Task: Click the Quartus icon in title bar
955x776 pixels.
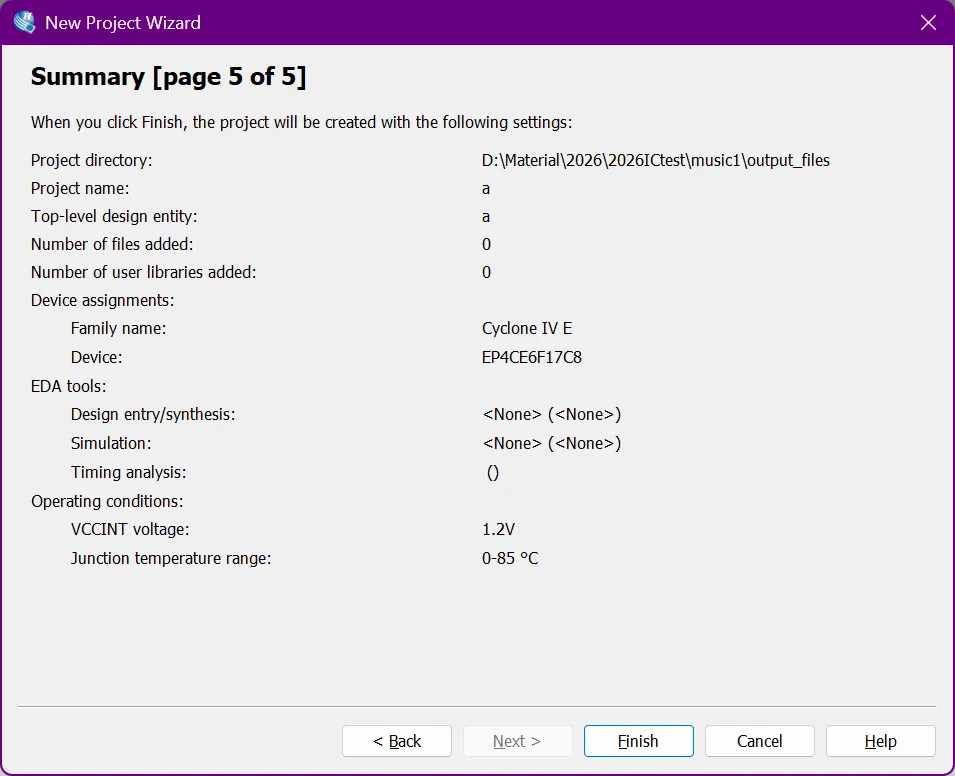Action: (24, 23)
